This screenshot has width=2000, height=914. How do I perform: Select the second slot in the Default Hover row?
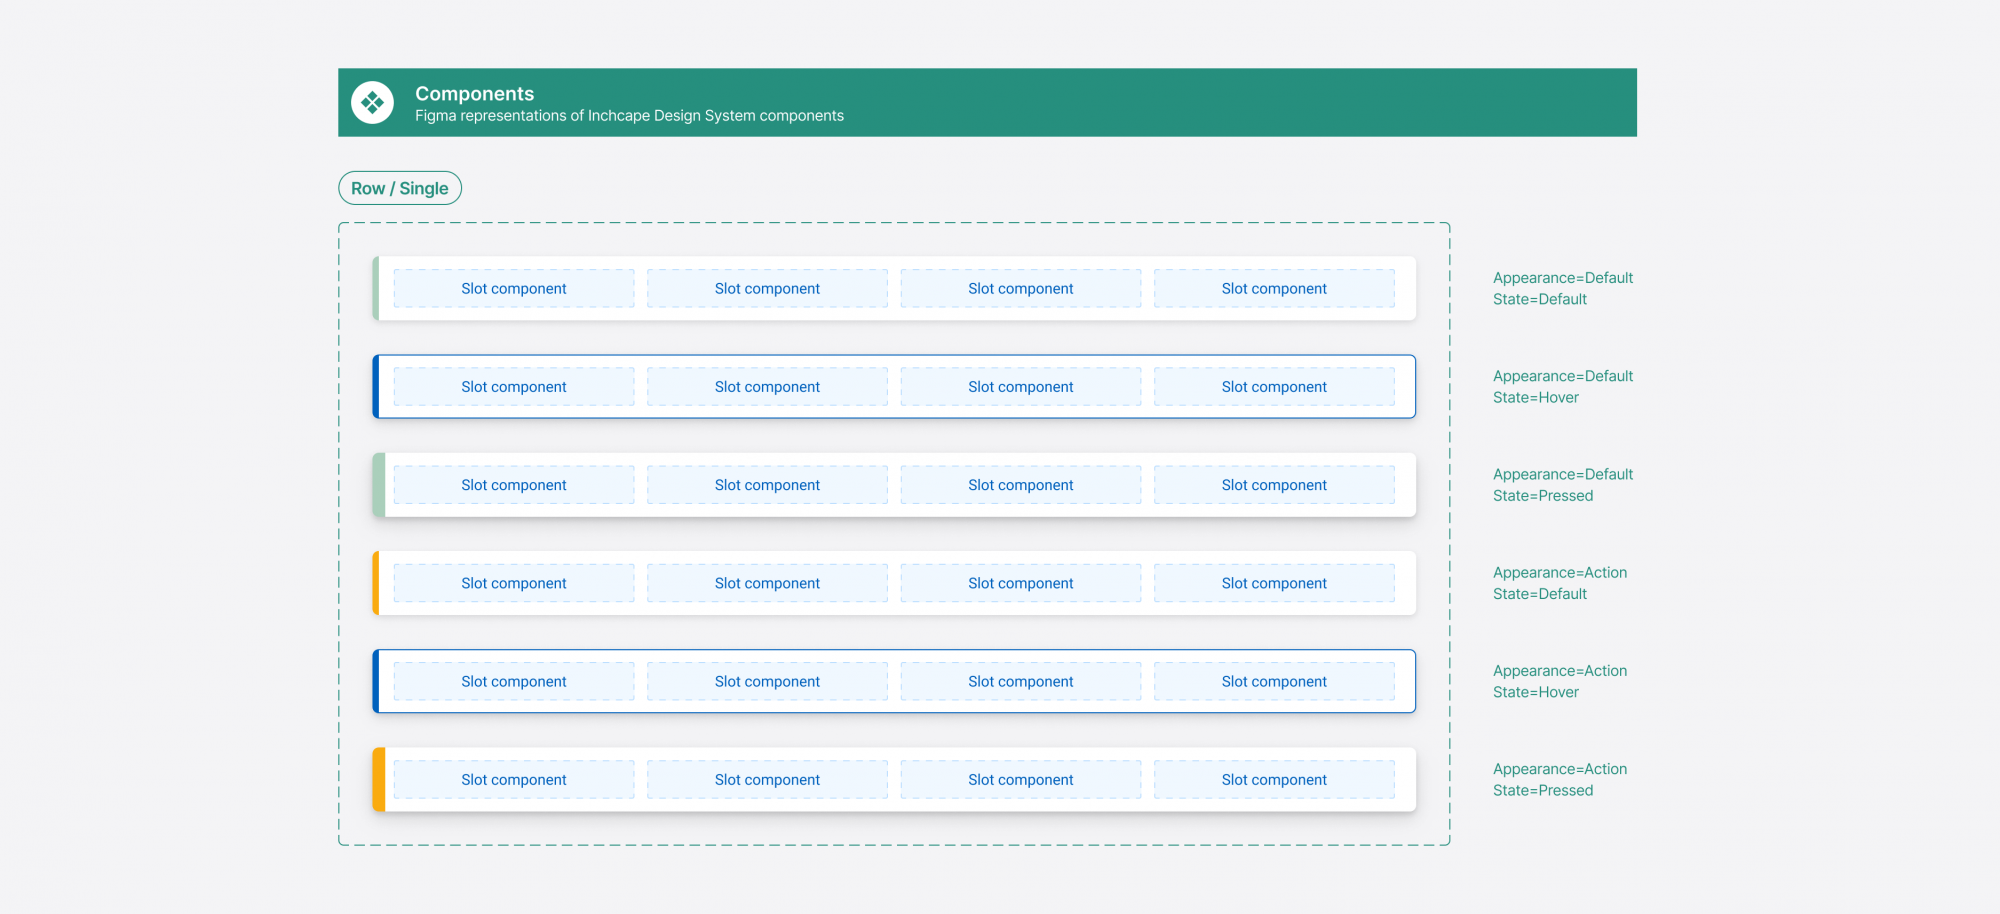tap(767, 387)
